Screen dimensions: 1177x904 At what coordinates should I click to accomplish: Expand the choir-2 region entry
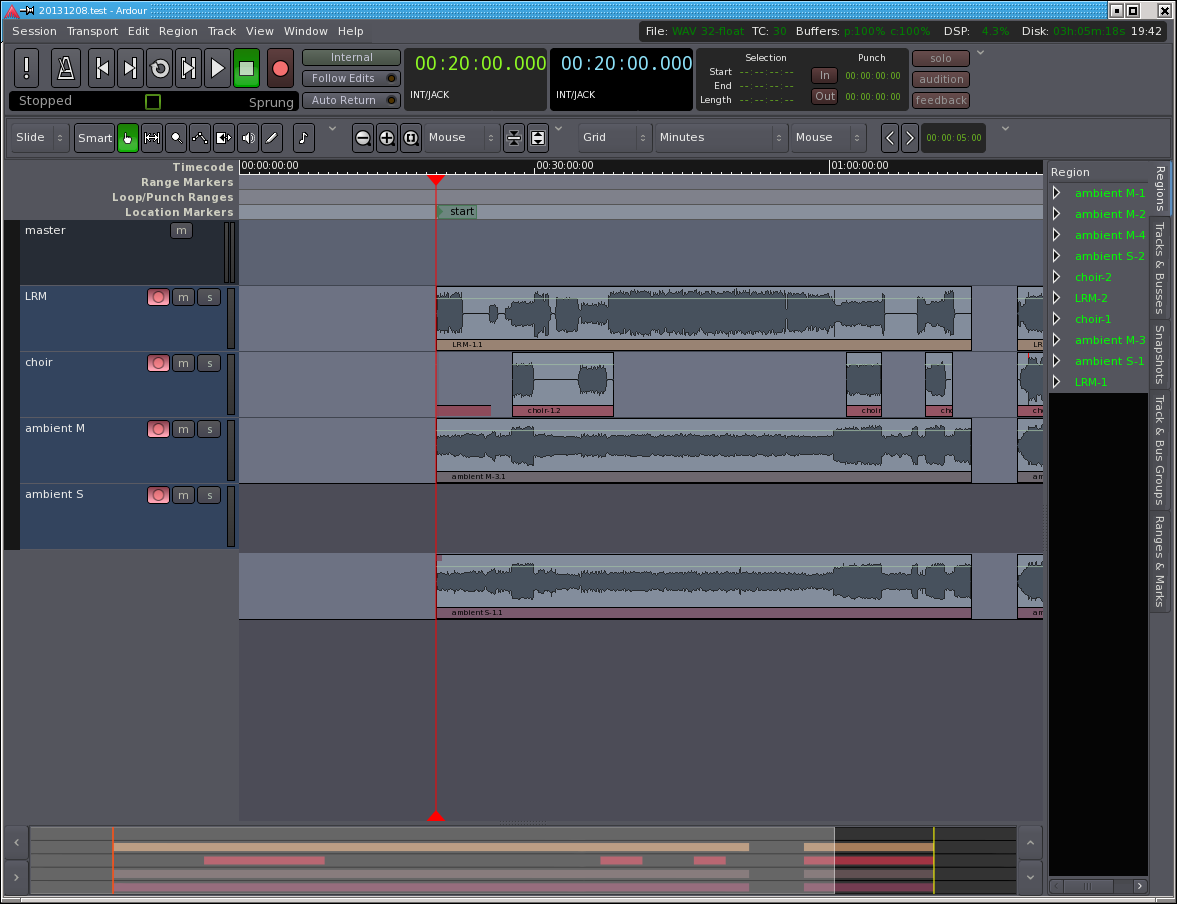[x=1056, y=277]
